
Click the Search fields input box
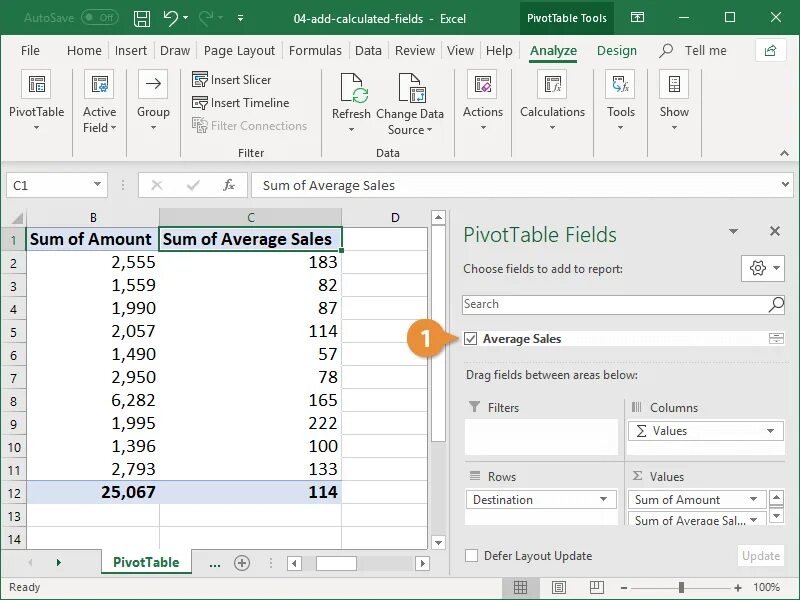pyautogui.click(x=614, y=304)
